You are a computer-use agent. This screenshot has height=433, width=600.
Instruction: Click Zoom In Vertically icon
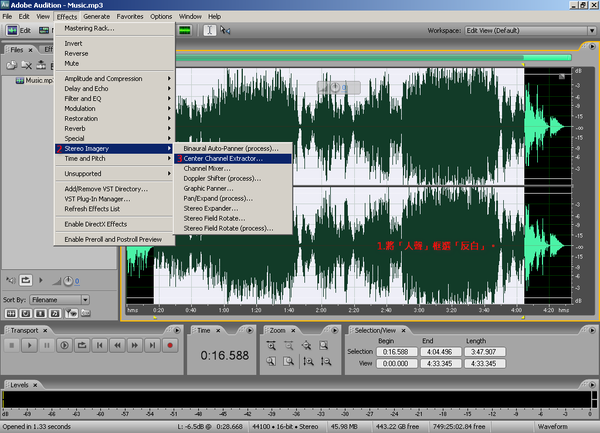tap(308, 361)
